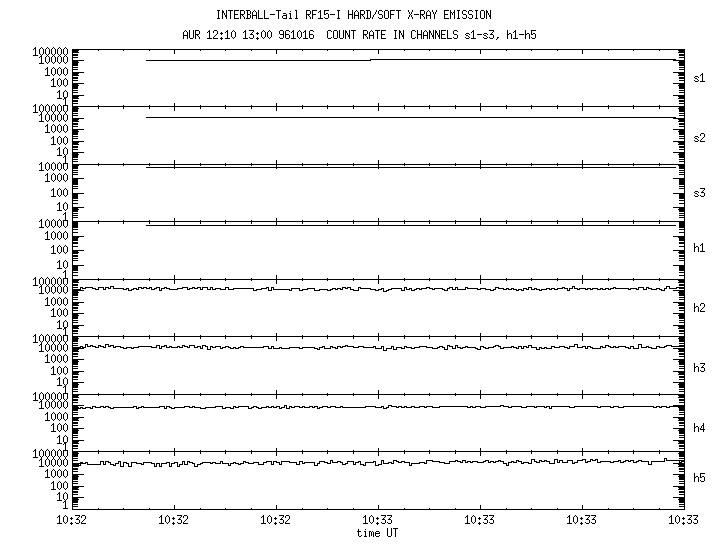Select the h3 channel label

699,367
